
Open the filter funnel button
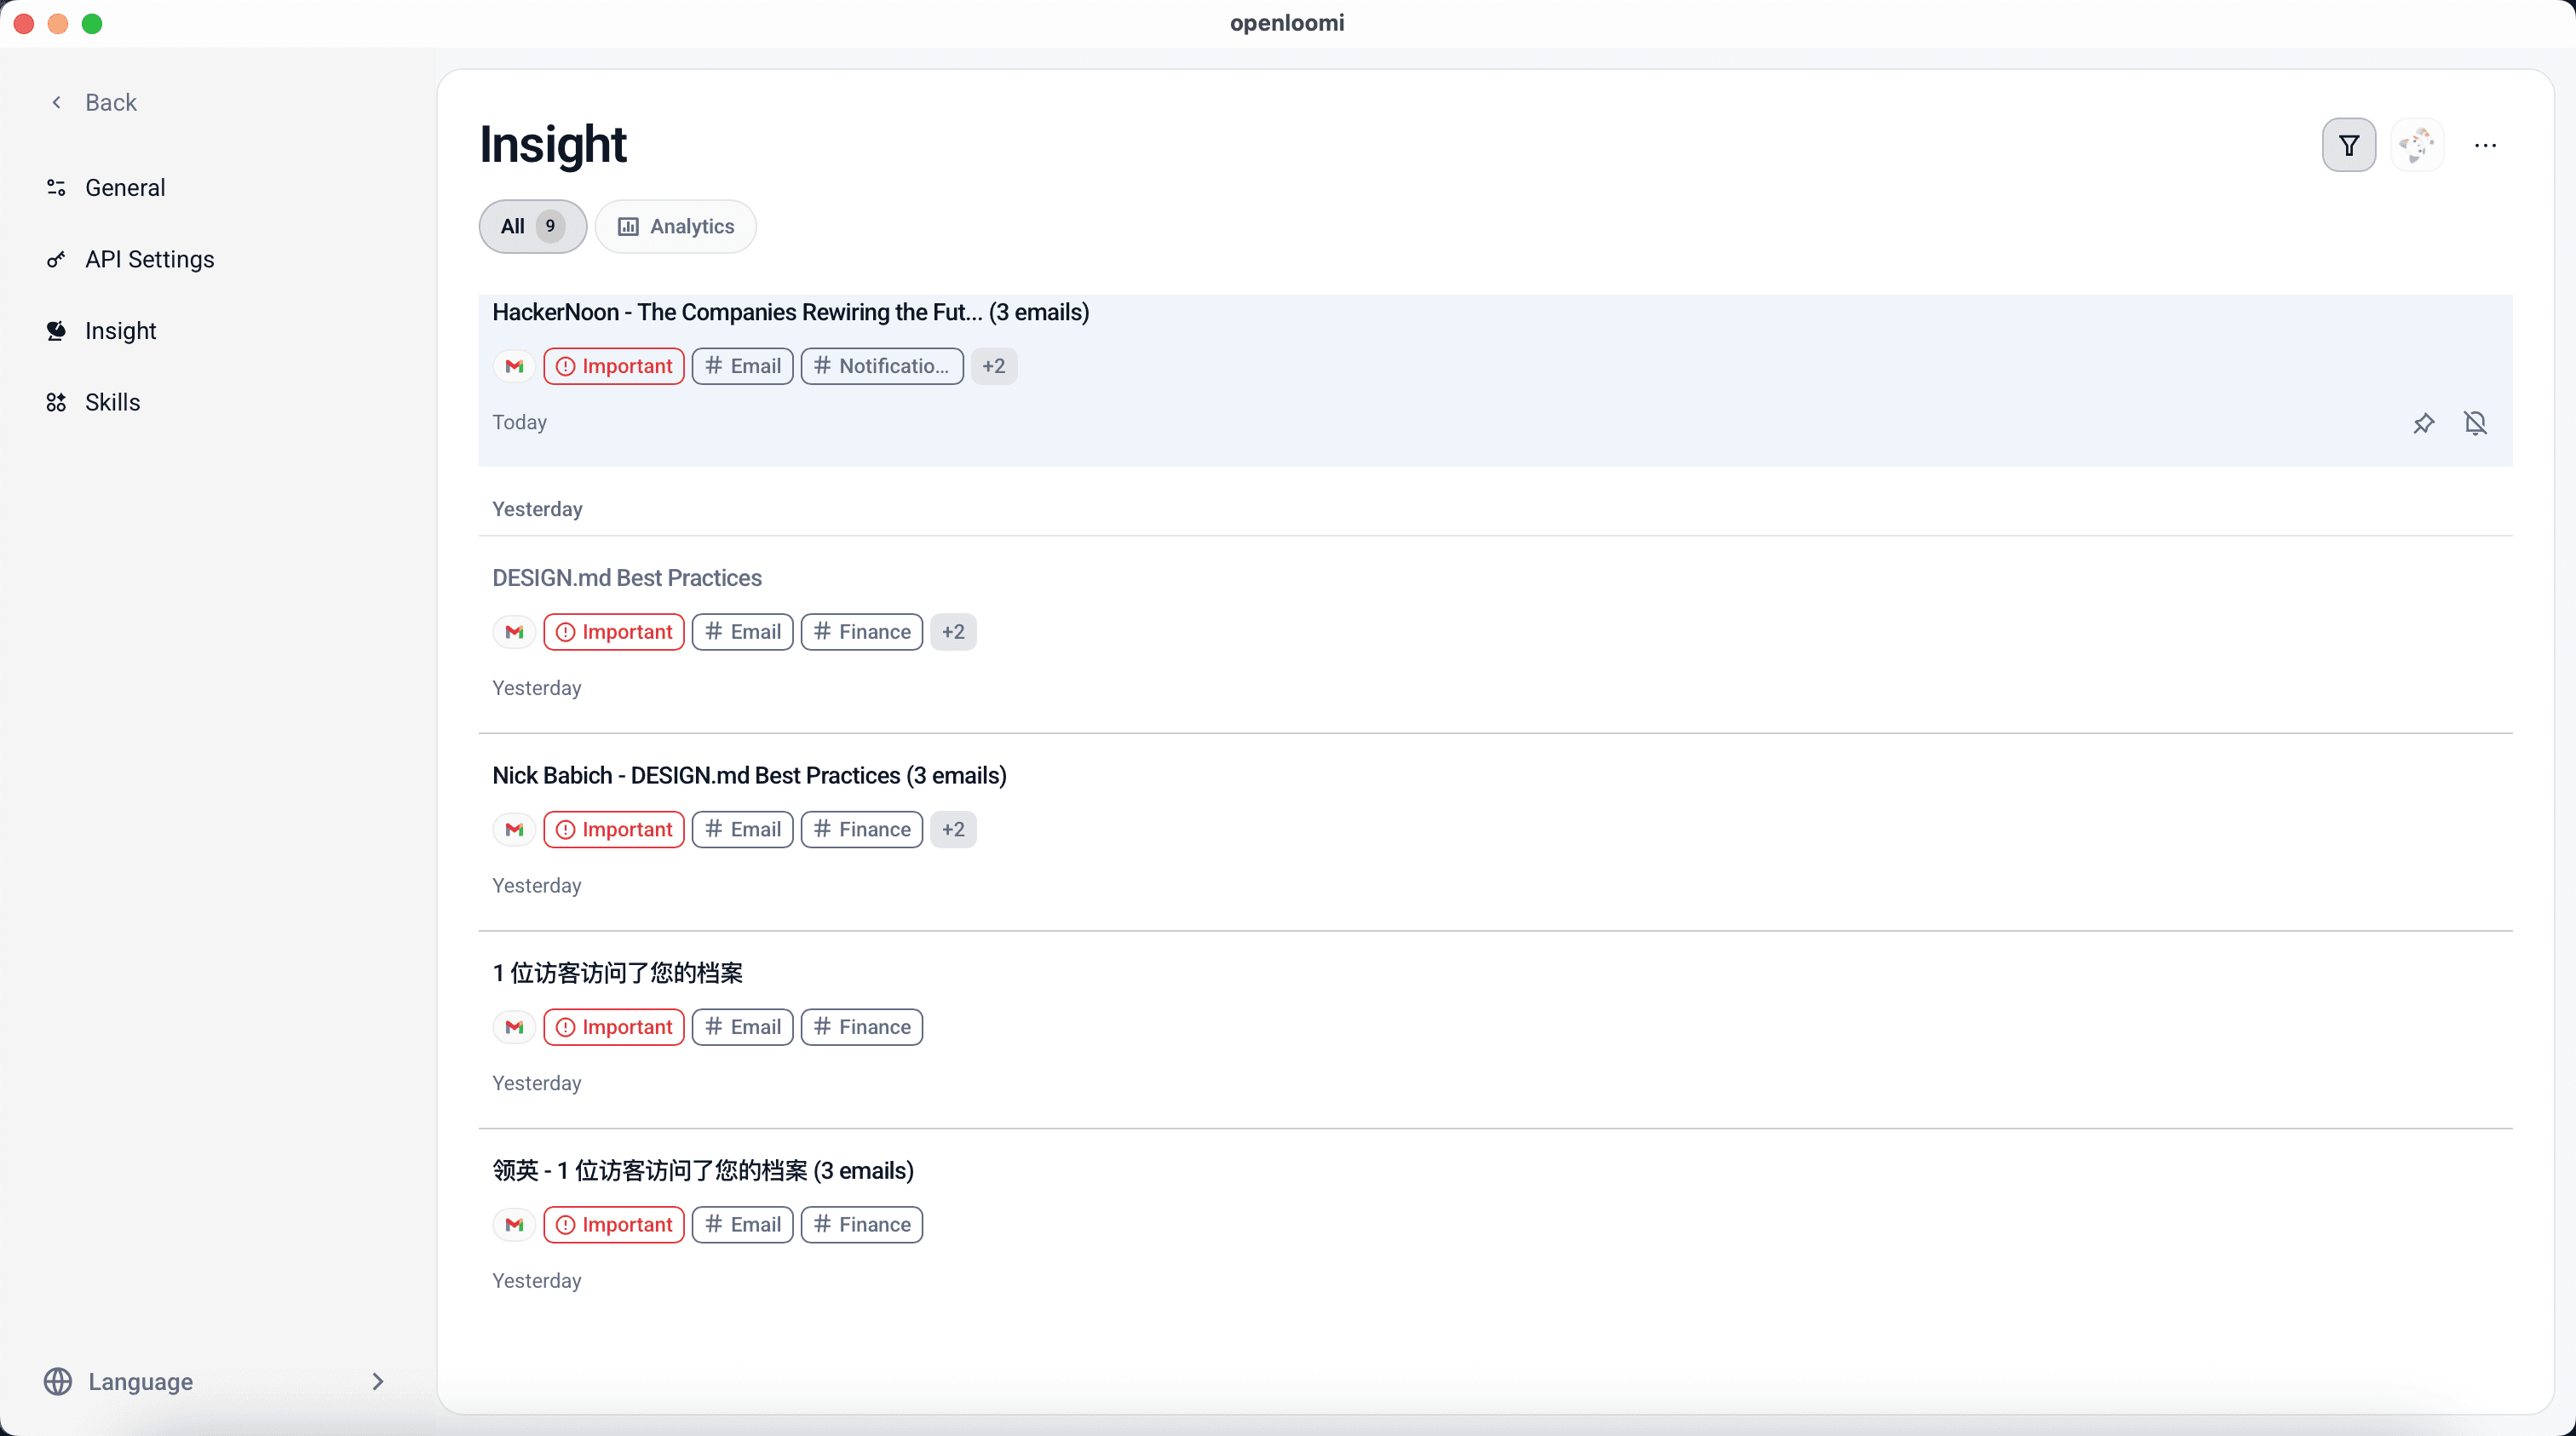pos(2348,146)
